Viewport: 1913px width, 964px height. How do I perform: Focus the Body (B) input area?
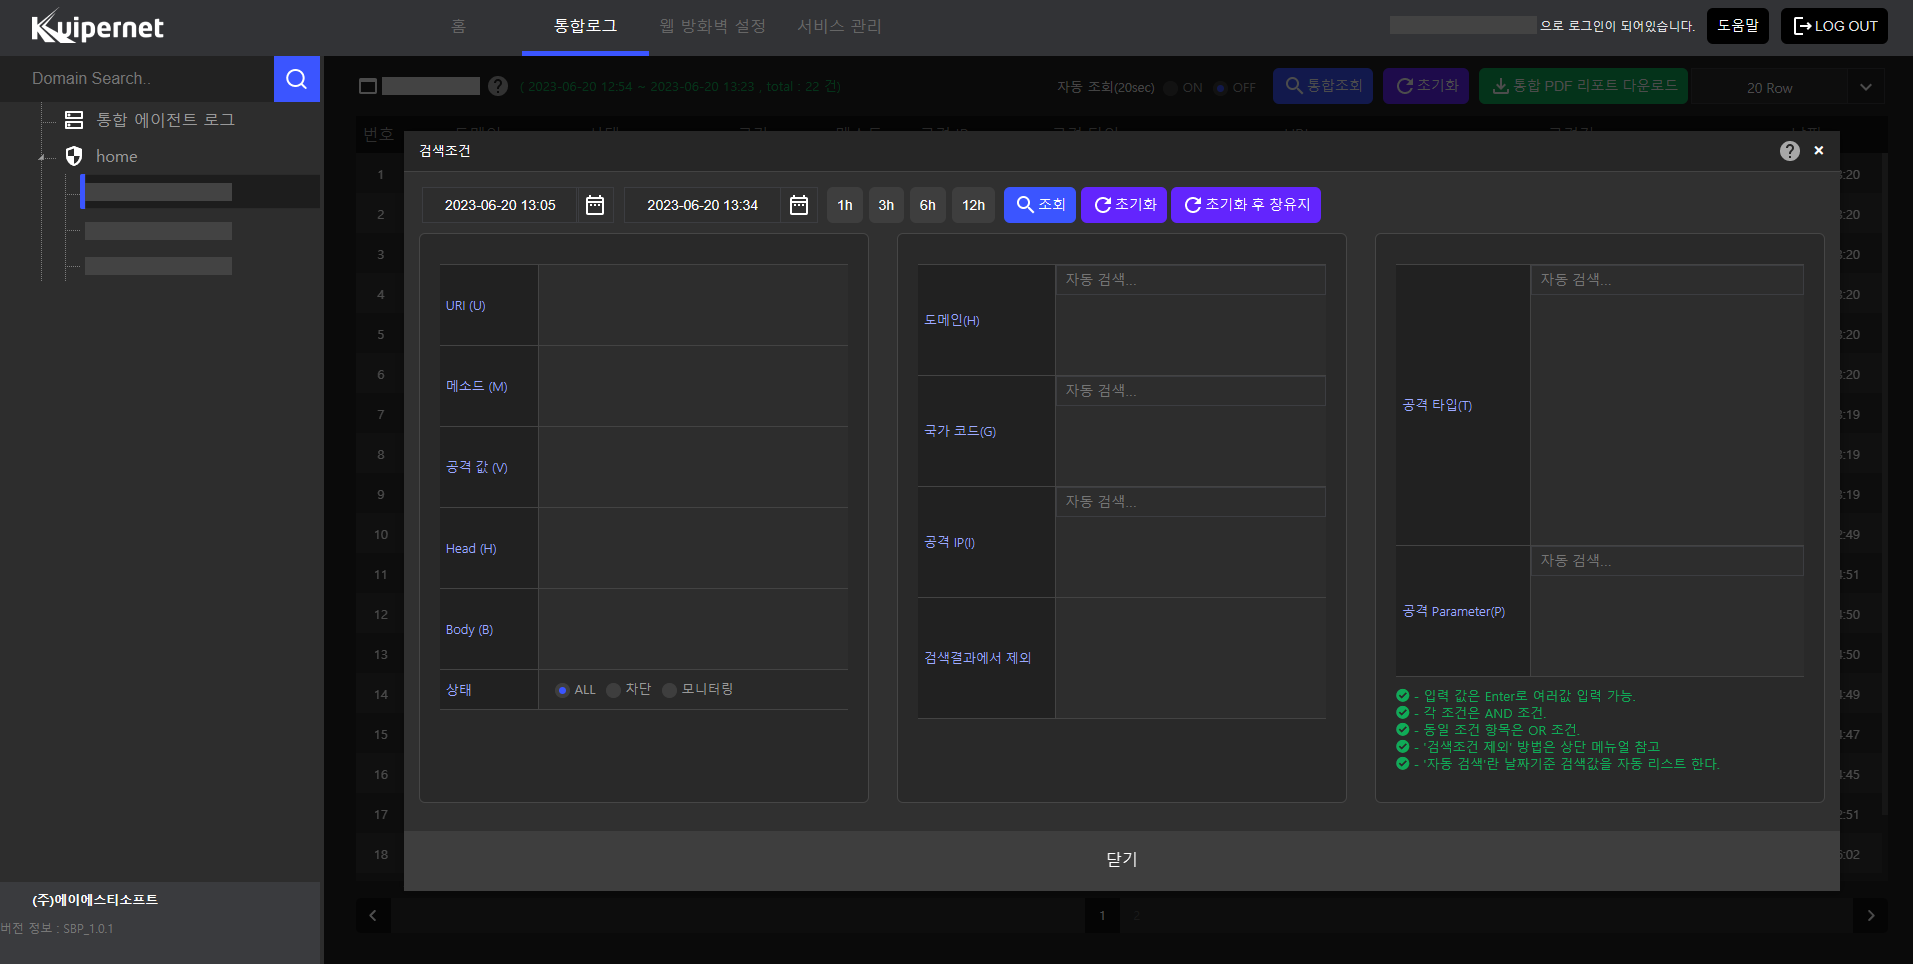(693, 630)
